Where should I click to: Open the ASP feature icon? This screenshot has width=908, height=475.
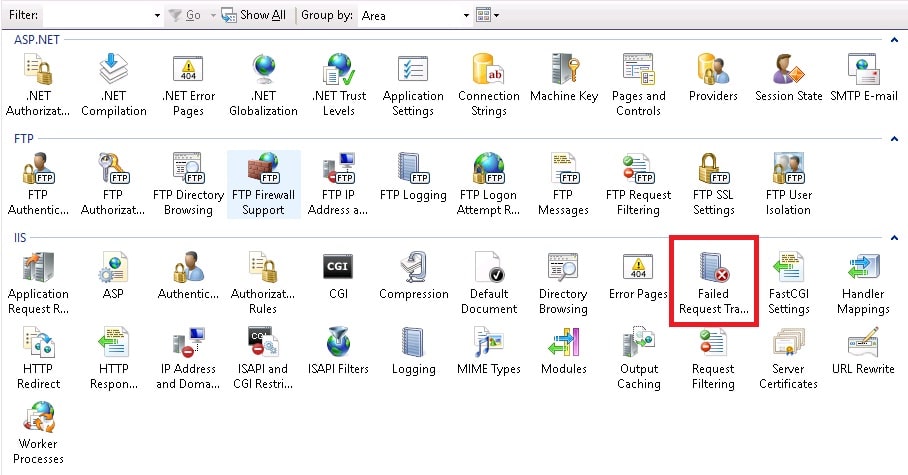tap(114, 276)
